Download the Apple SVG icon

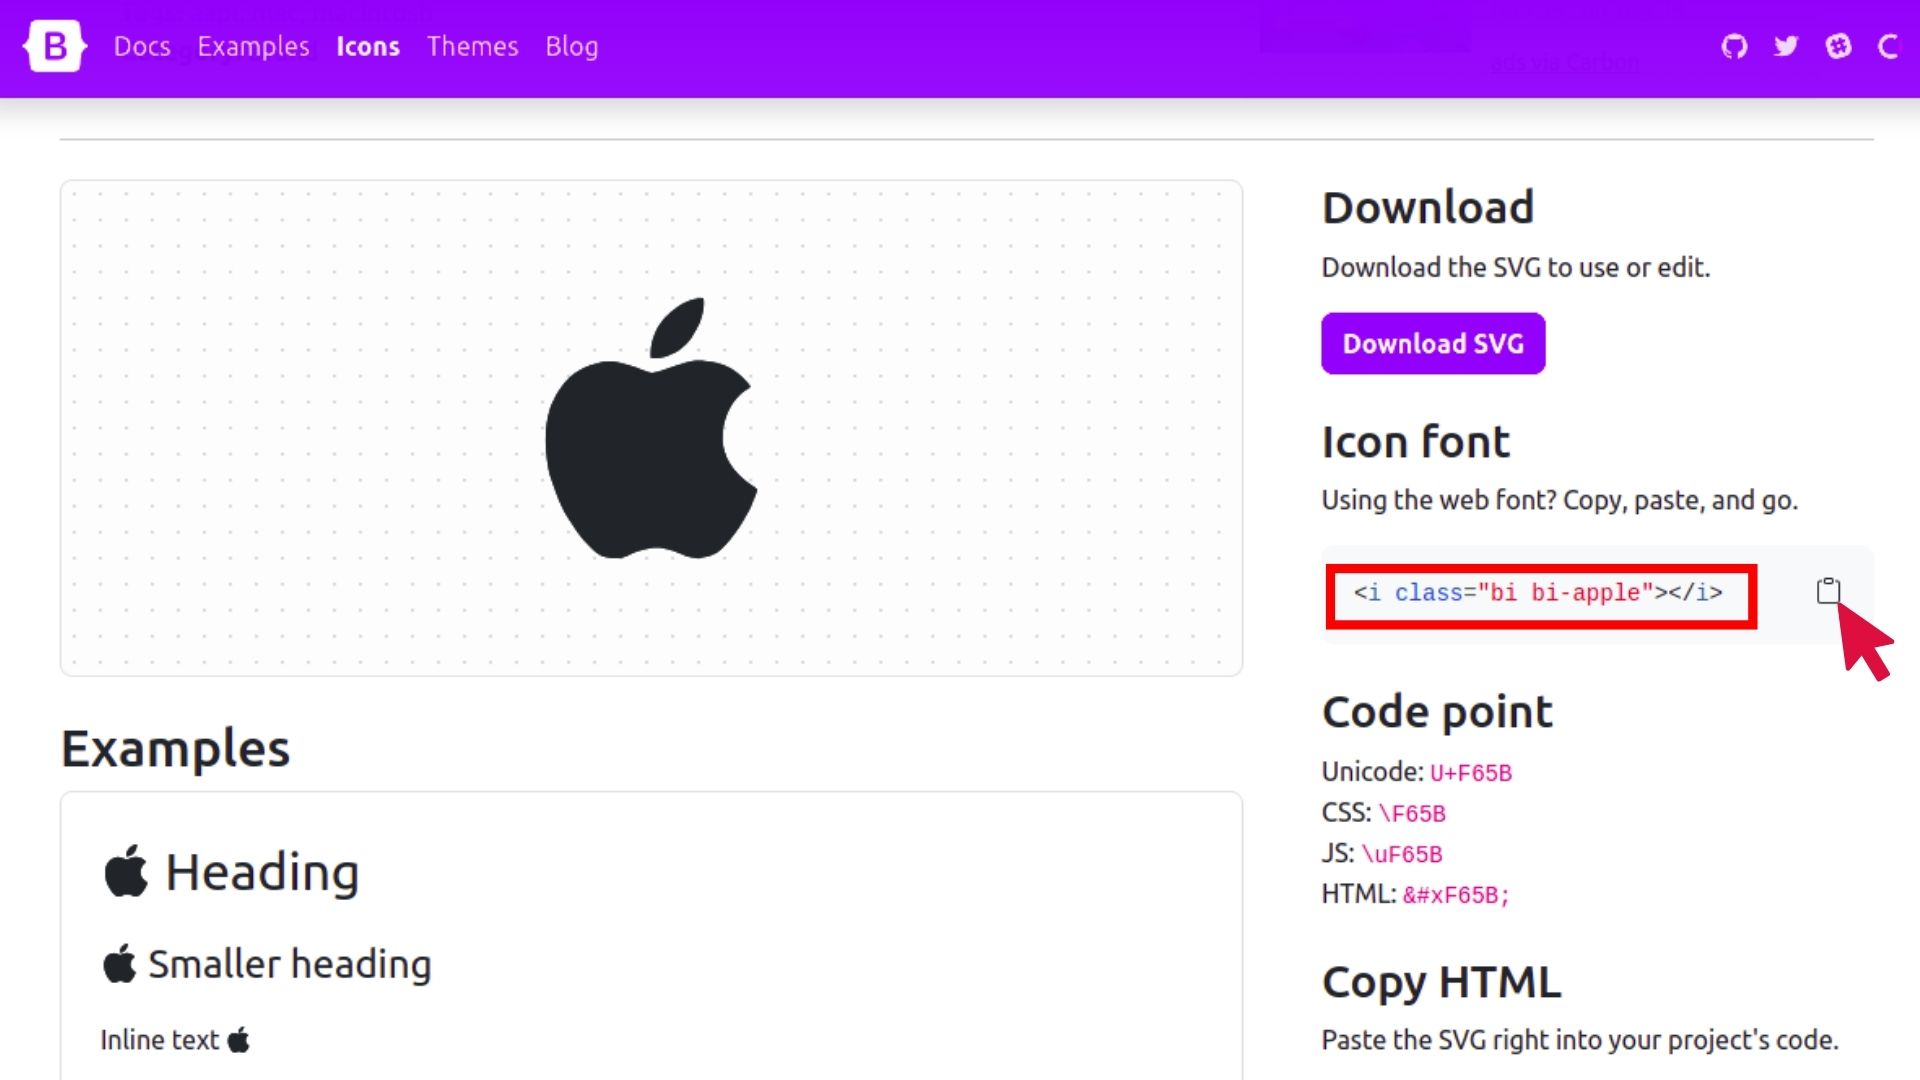click(1432, 343)
